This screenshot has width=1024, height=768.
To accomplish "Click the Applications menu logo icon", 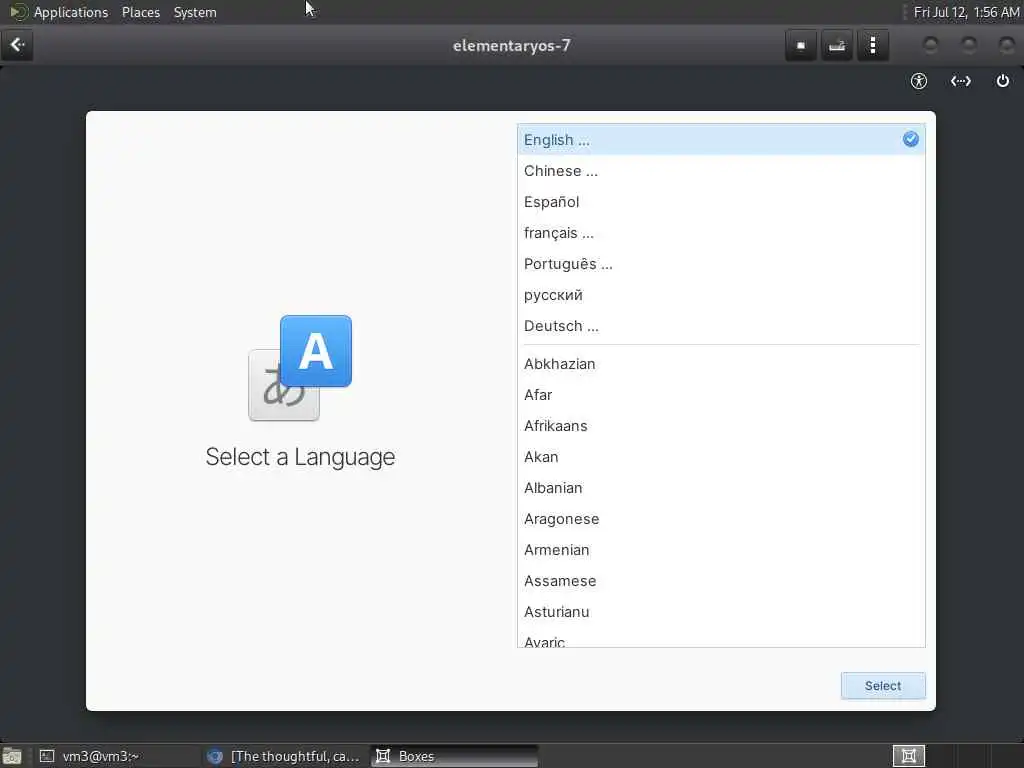I will [x=18, y=12].
